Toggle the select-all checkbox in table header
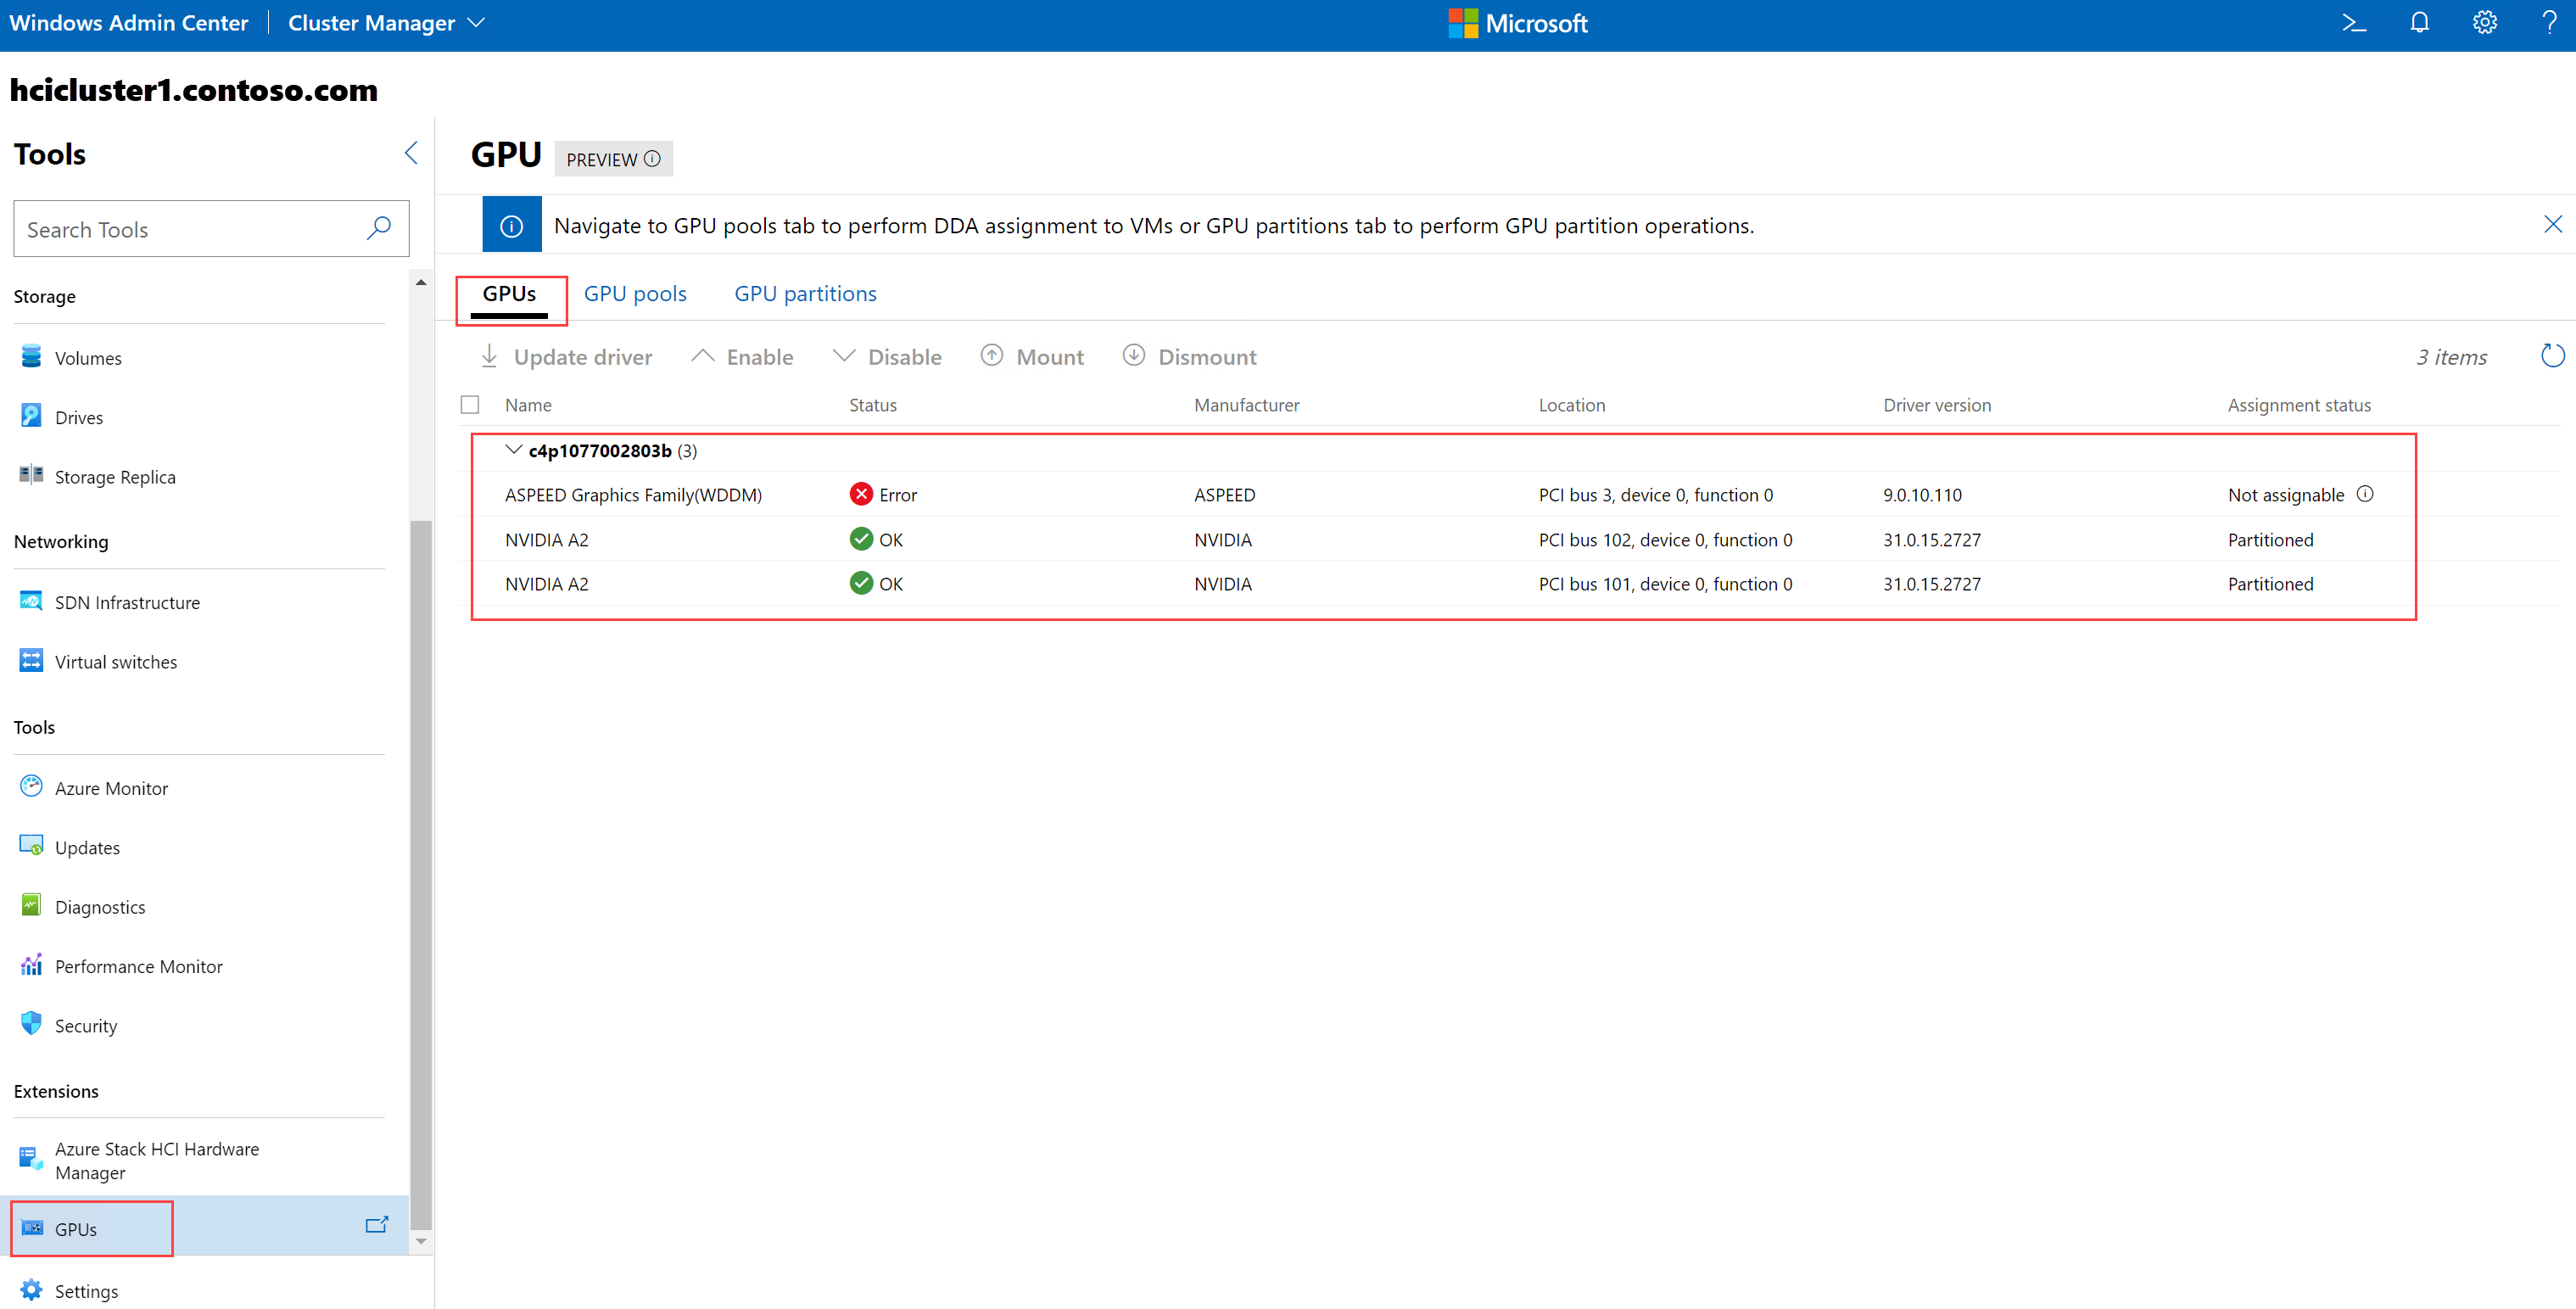 [470, 405]
